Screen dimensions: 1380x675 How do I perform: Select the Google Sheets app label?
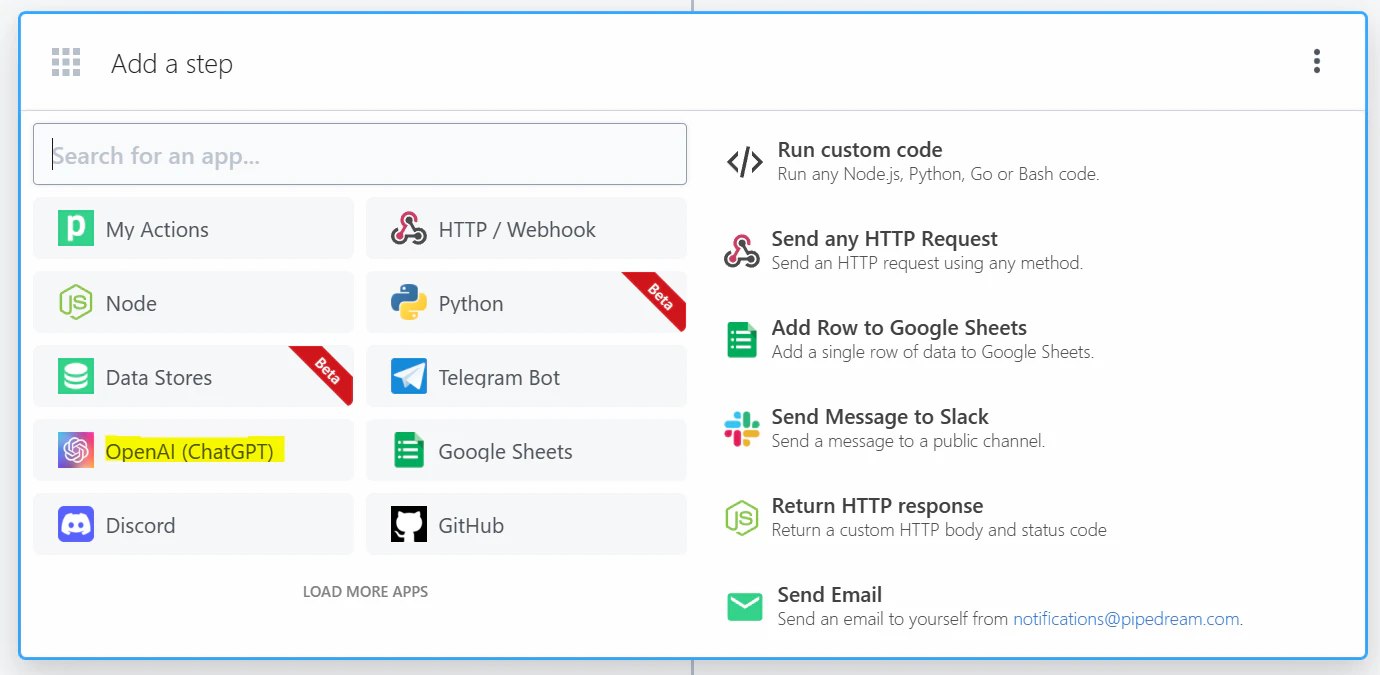pos(506,451)
